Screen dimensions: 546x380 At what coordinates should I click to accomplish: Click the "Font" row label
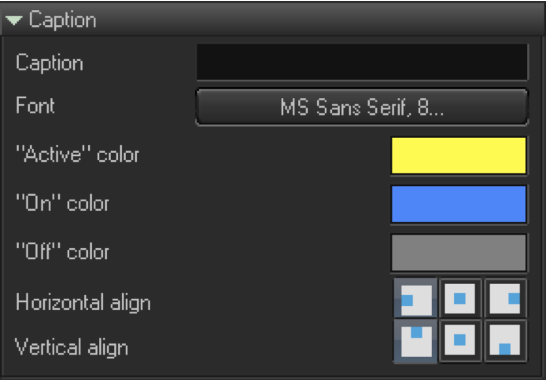click(35, 106)
